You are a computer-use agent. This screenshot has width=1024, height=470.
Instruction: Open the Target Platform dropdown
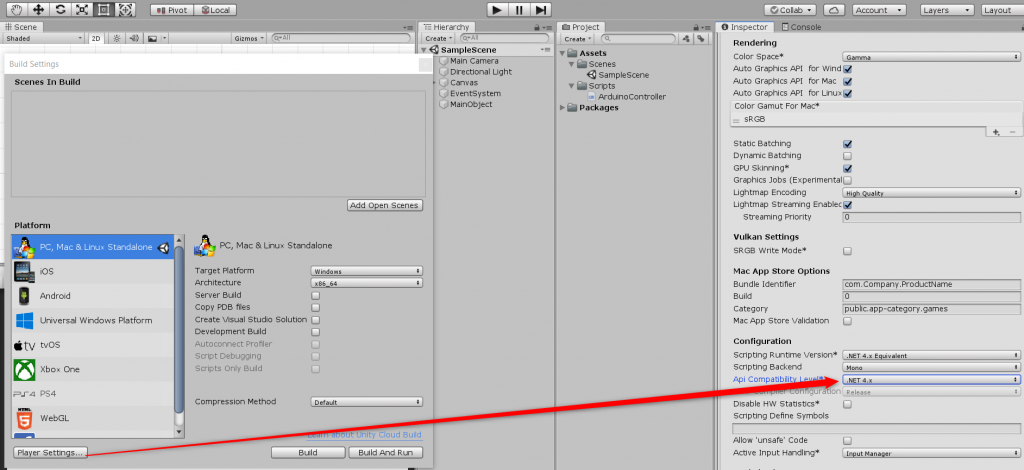366,271
